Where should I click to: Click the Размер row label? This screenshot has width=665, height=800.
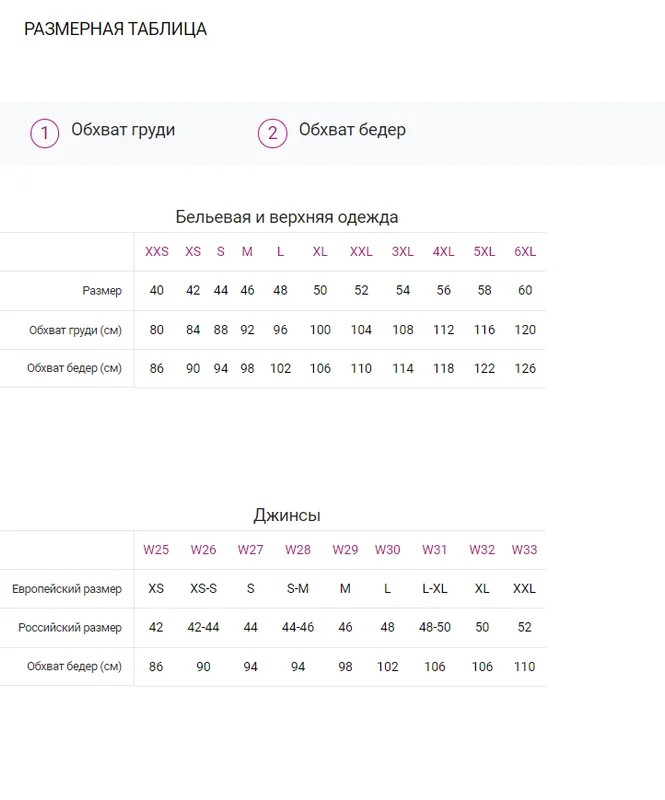pos(102,291)
